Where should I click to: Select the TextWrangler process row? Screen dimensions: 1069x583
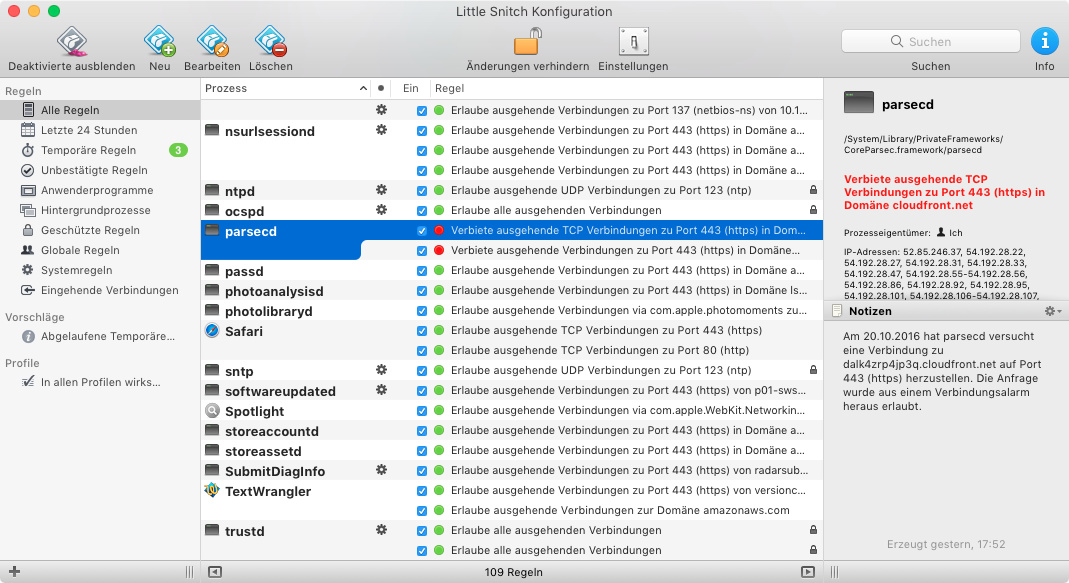tap(267, 491)
